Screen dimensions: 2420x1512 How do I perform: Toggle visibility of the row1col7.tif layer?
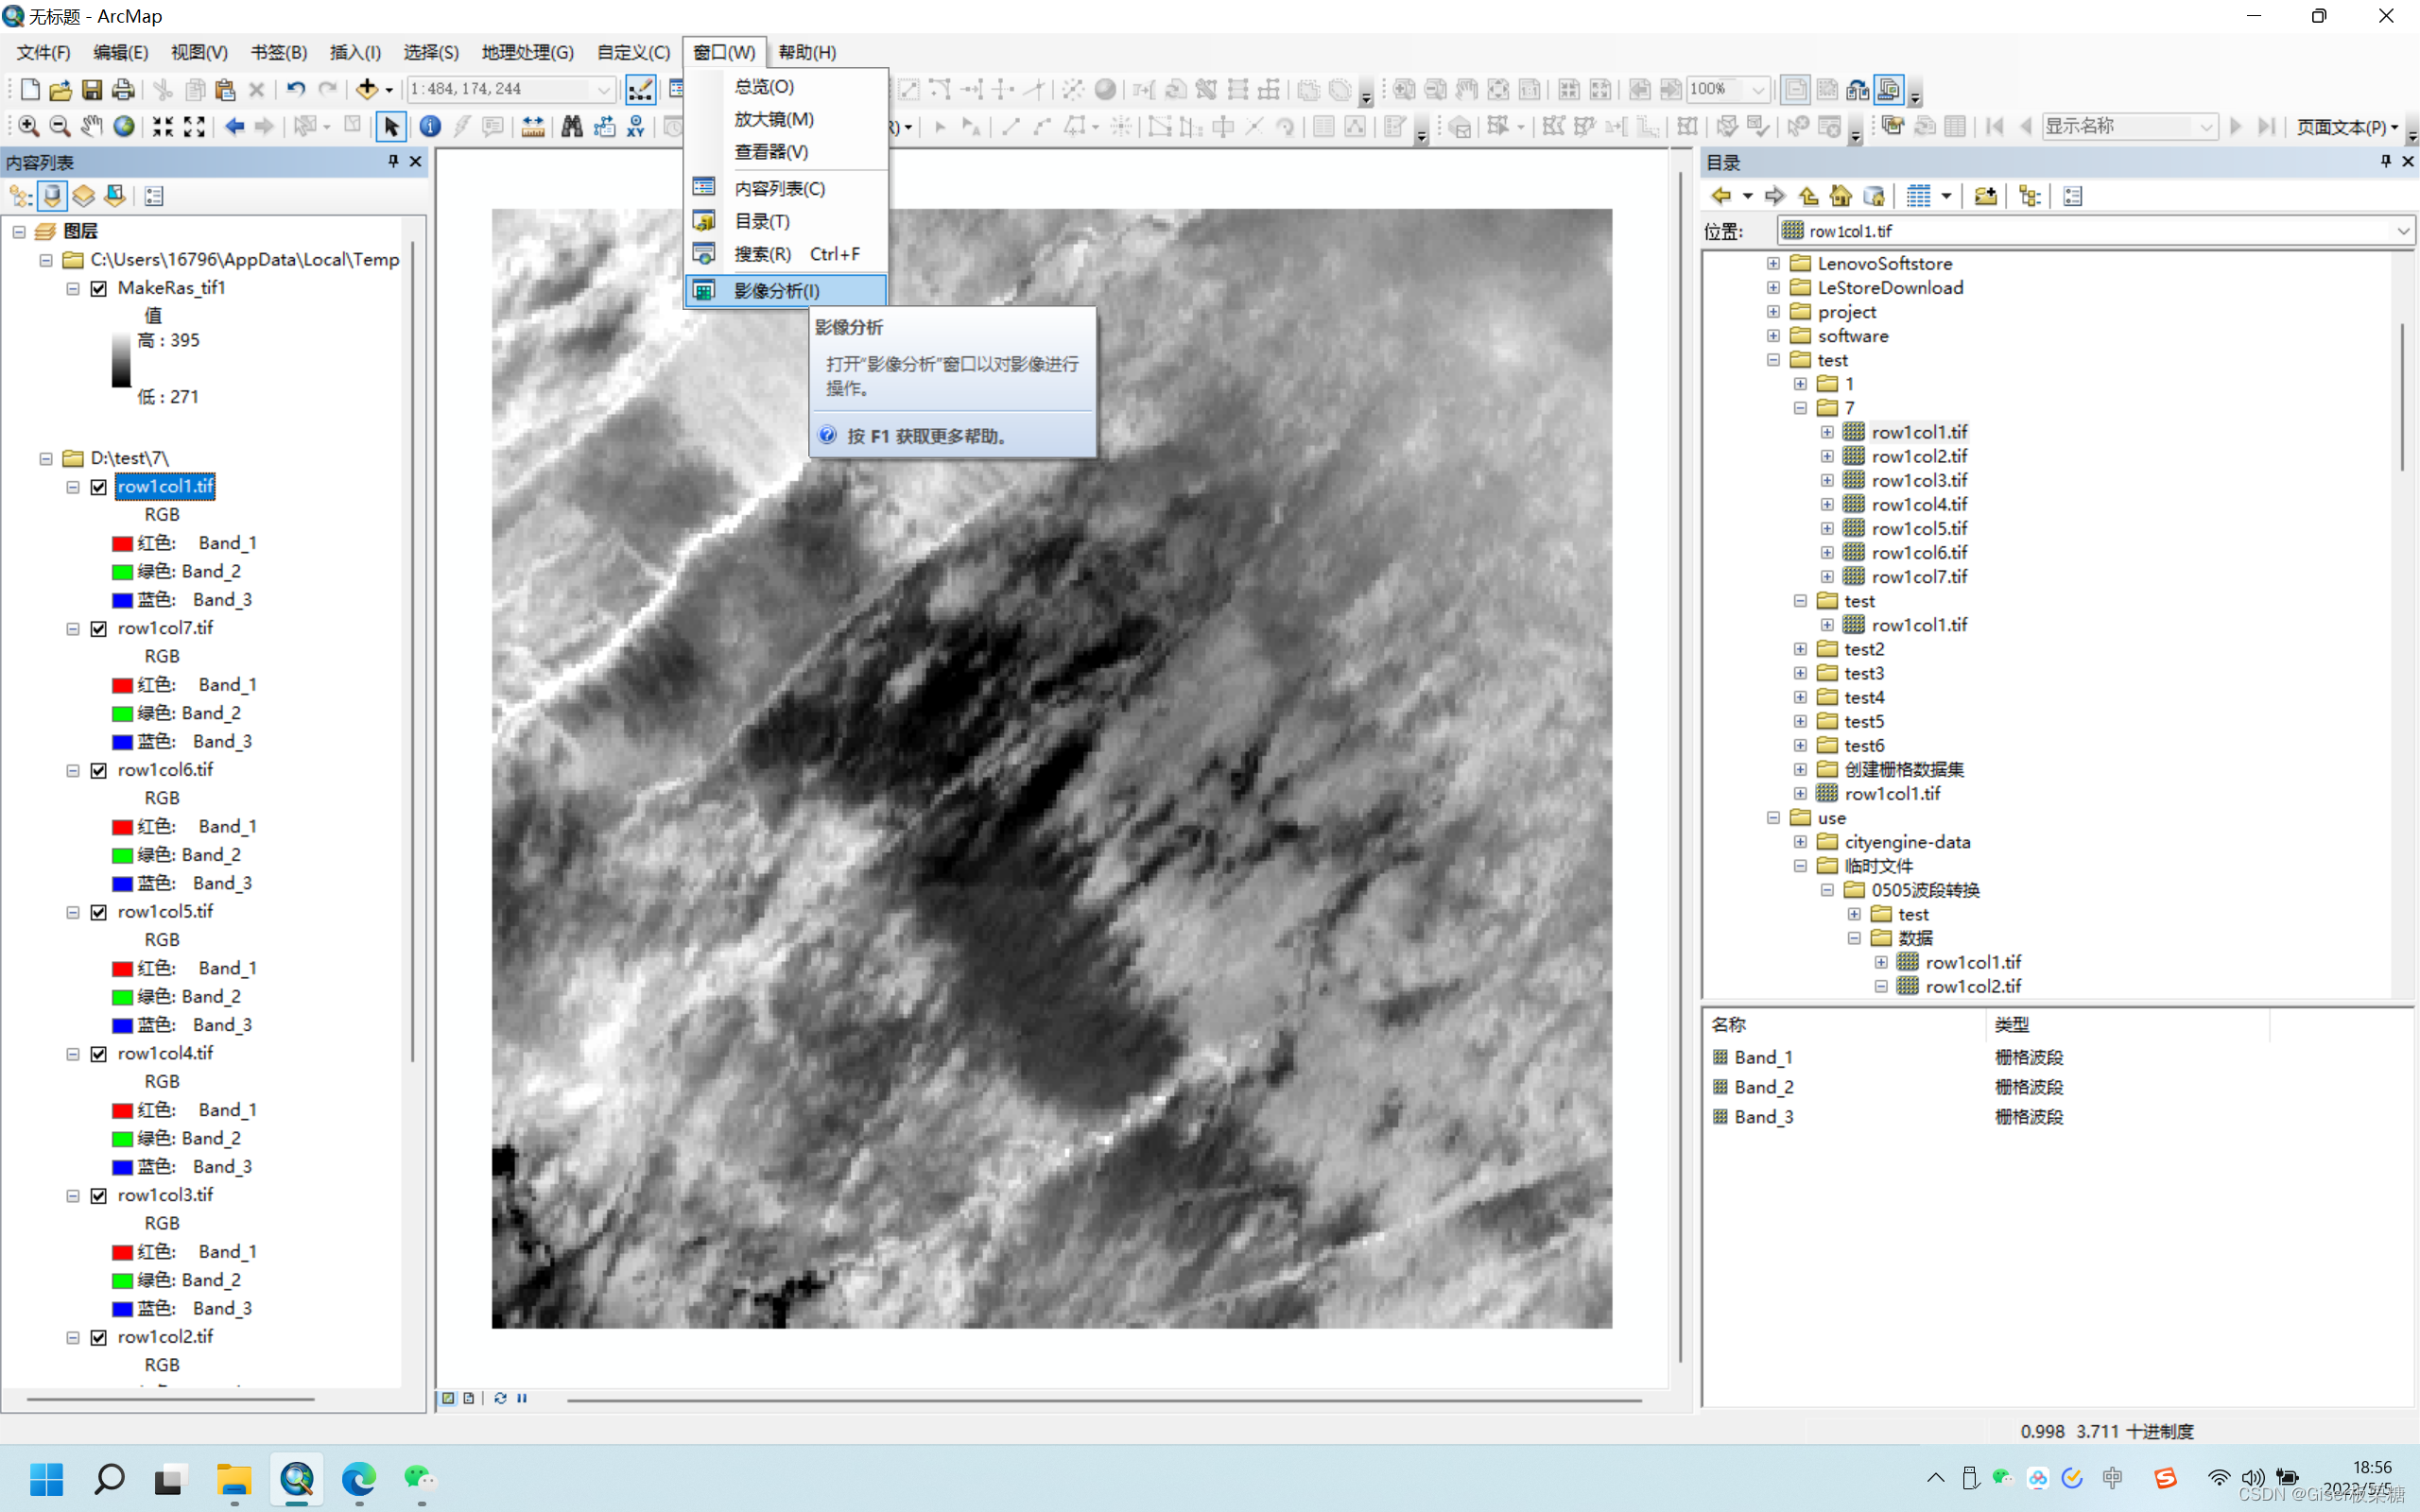[x=99, y=629]
